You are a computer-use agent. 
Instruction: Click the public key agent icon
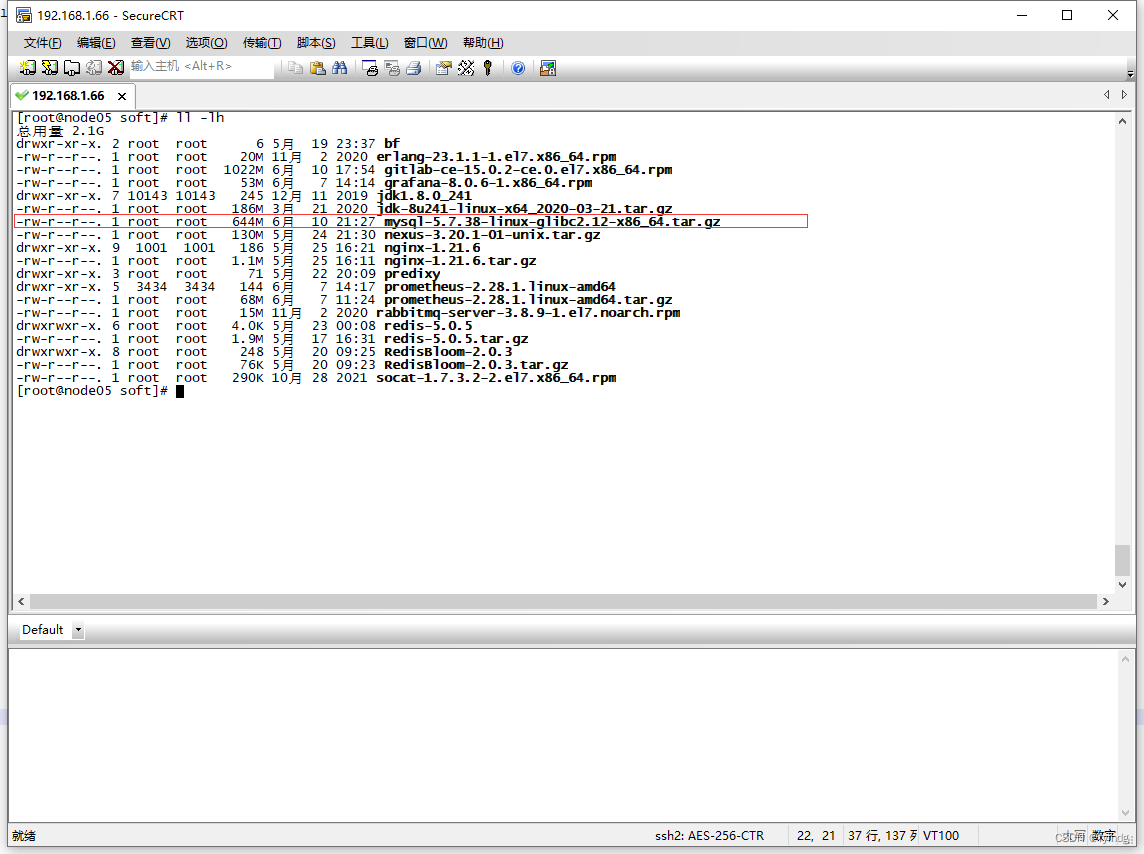[x=487, y=68]
